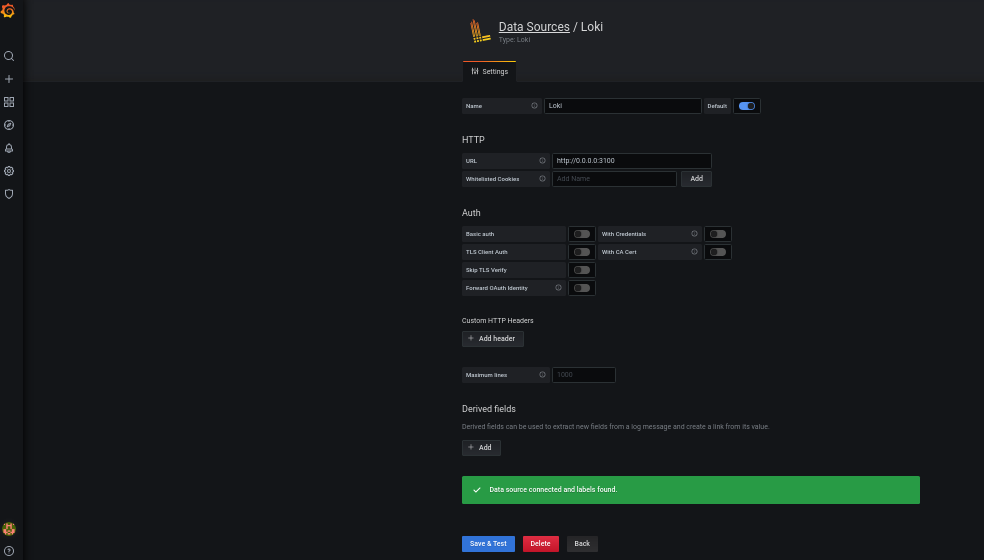The width and height of the screenshot is (984, 560).
Task: Click the plus Create icon in sidebar
Action: point(9,79)
